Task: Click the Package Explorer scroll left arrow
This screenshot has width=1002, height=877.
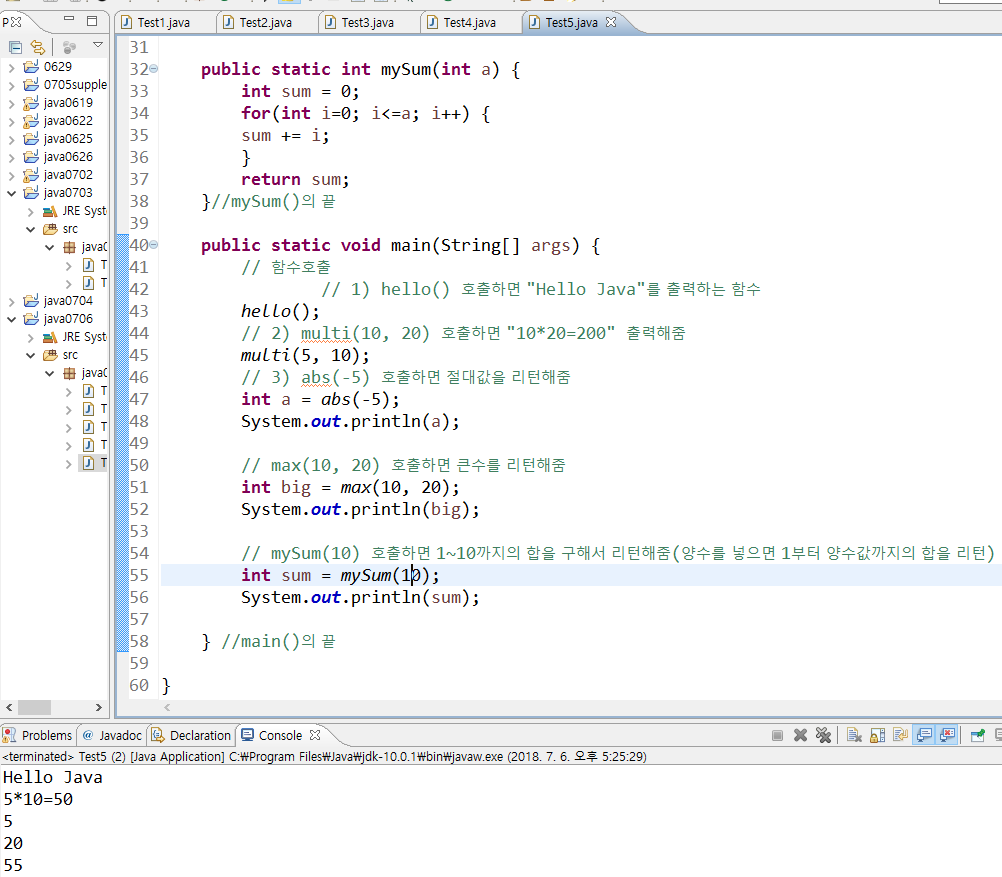Action: click(9, 708)
